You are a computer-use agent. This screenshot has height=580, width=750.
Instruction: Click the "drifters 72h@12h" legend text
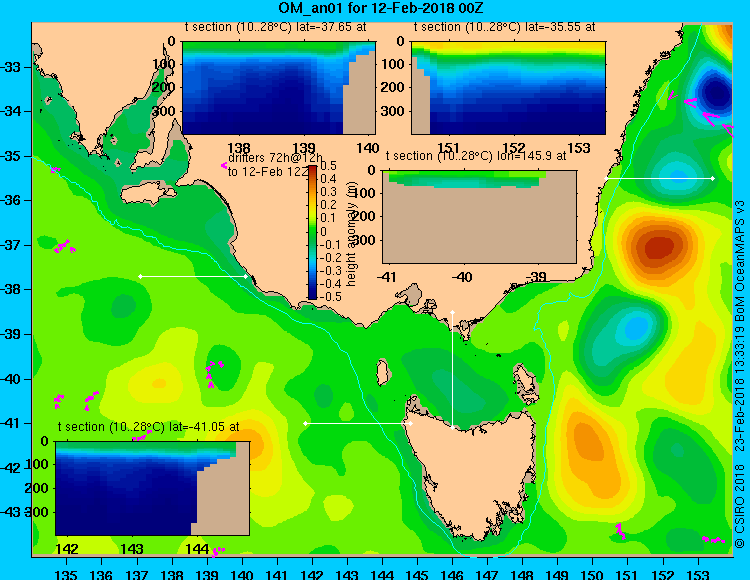[x=275, y=158]
